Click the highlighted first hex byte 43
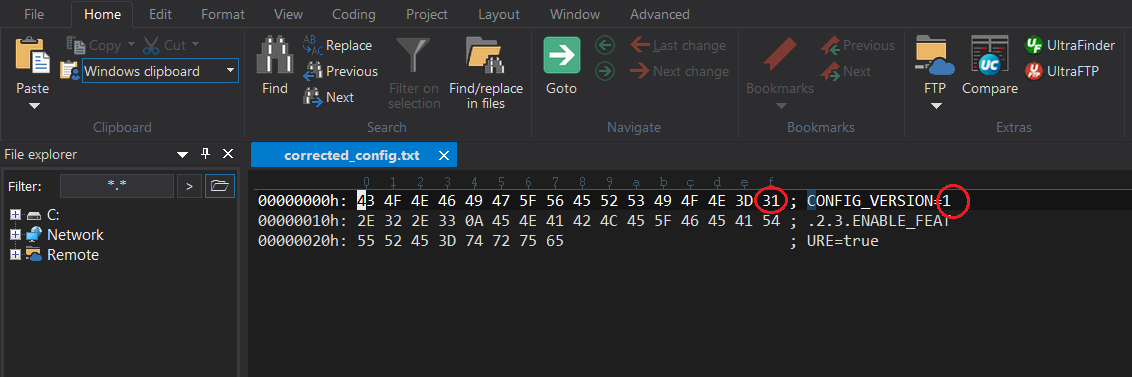1132x377 pixels. [366, 201]
